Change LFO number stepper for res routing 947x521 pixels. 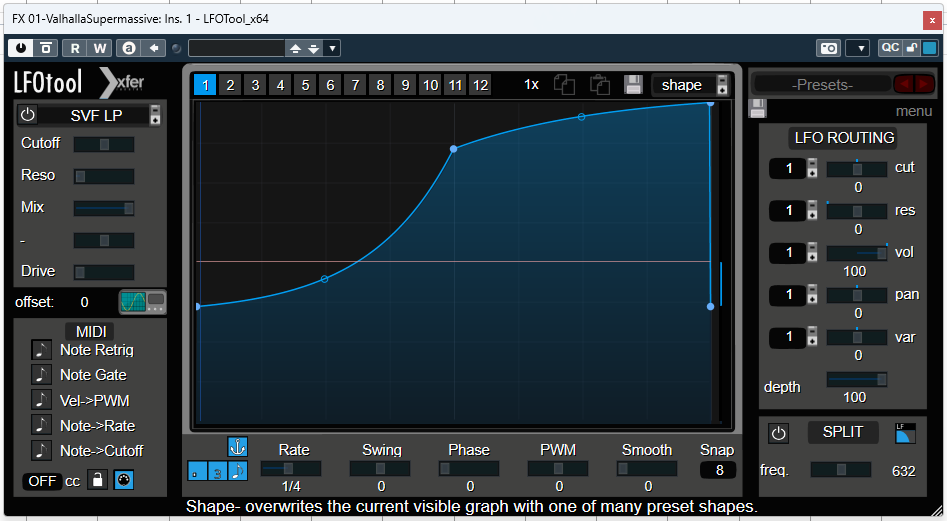coord(812,211)
